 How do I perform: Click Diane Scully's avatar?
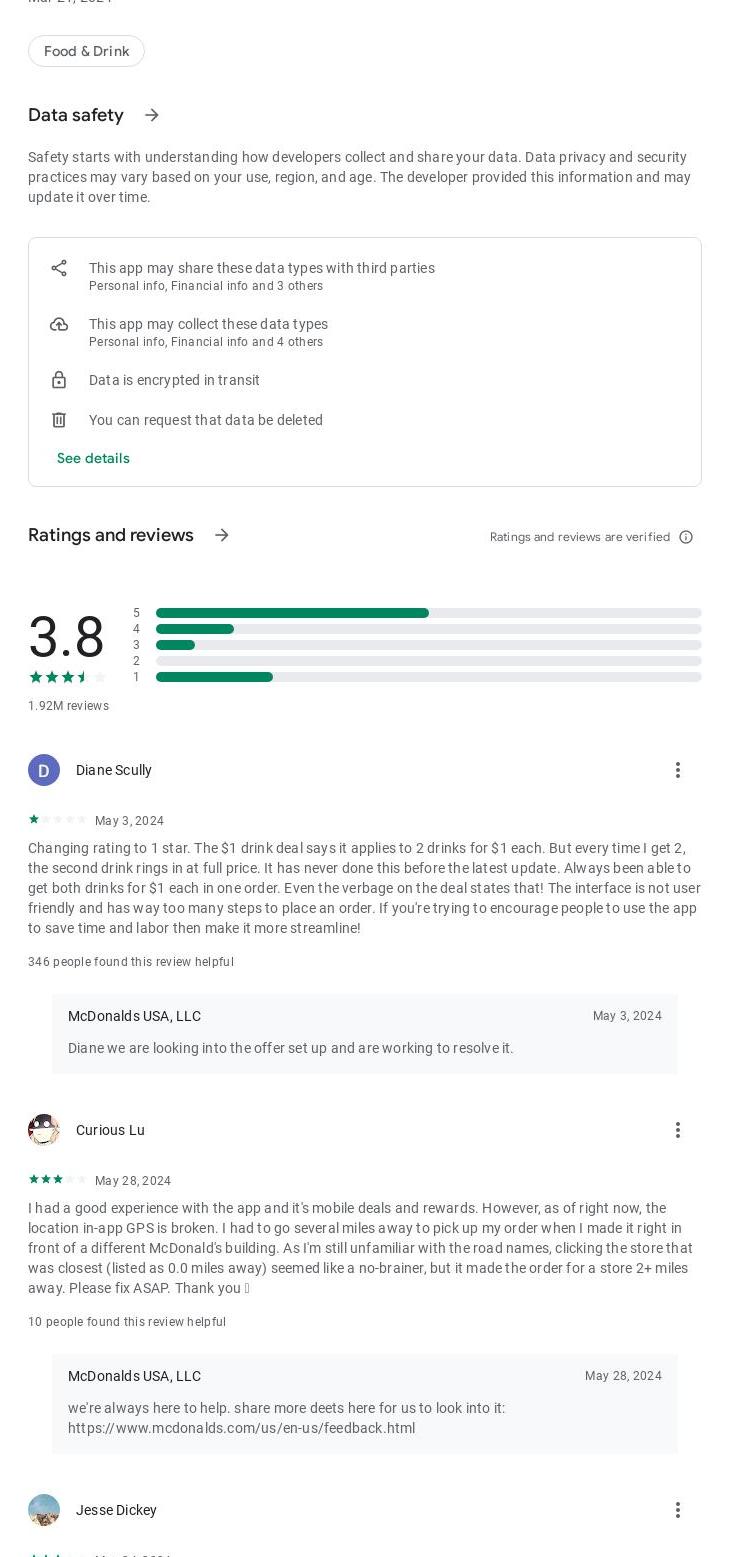click(x=44, y=770)
